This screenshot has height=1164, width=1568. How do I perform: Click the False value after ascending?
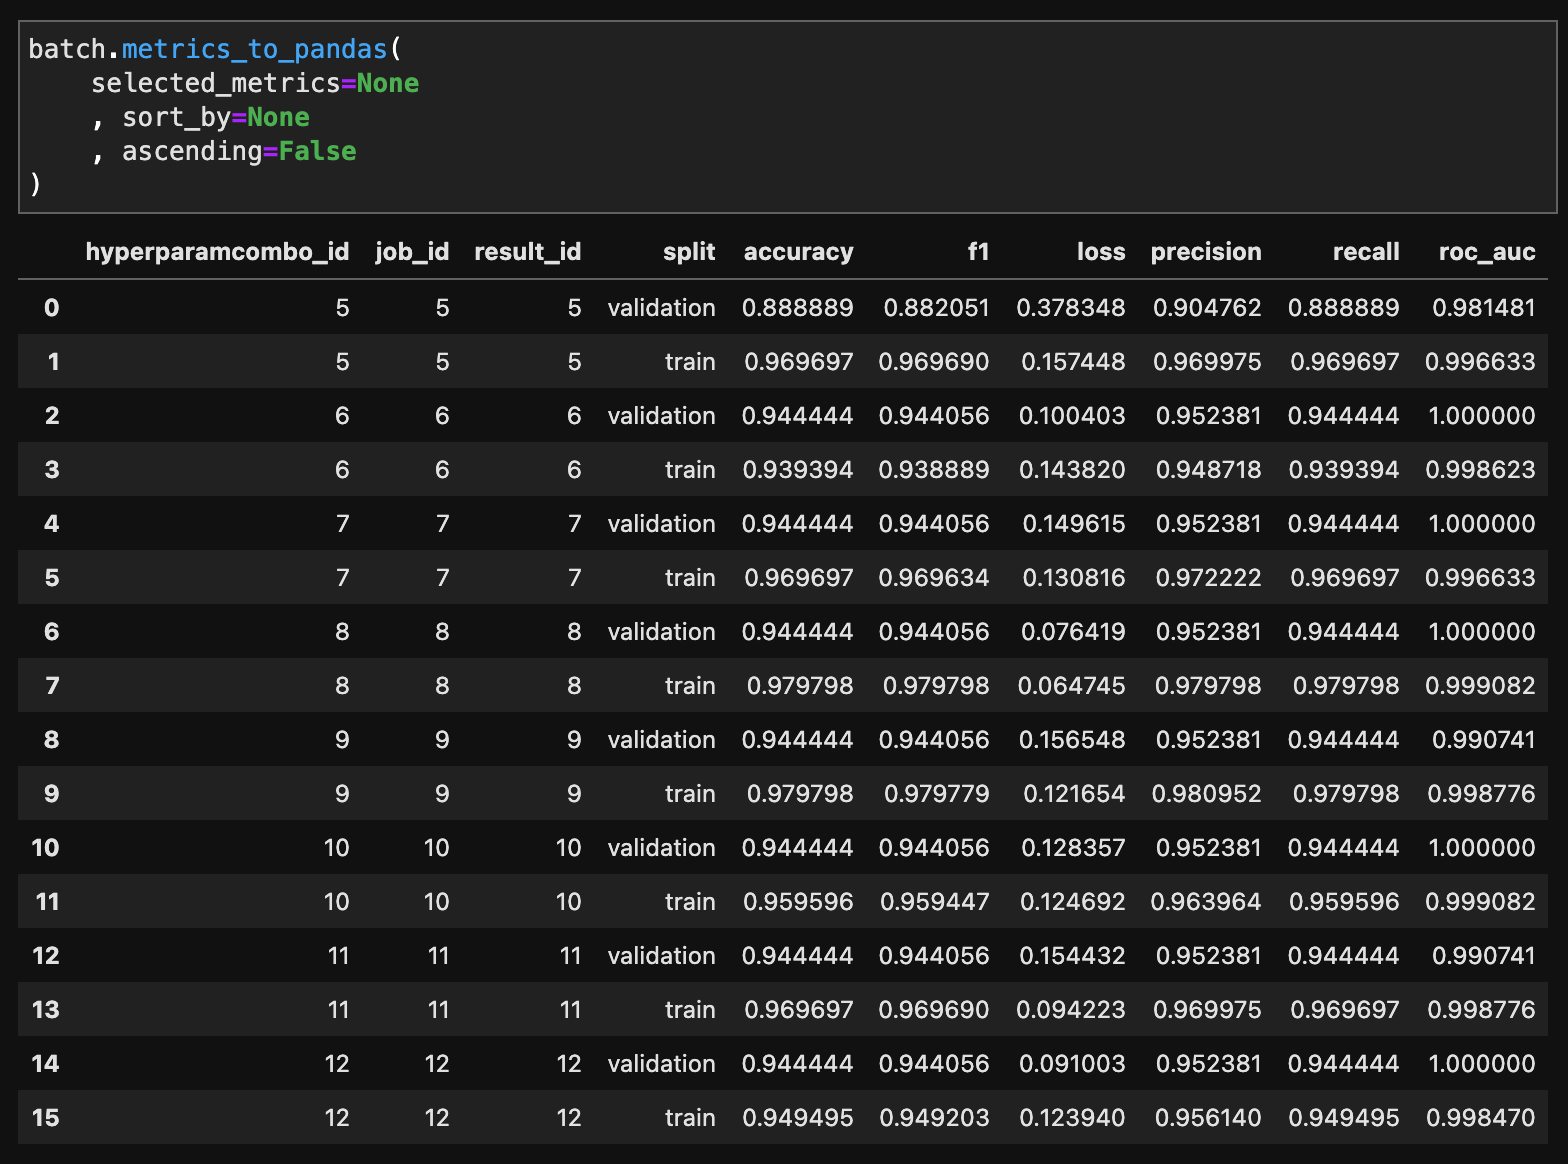coord(317,151)
